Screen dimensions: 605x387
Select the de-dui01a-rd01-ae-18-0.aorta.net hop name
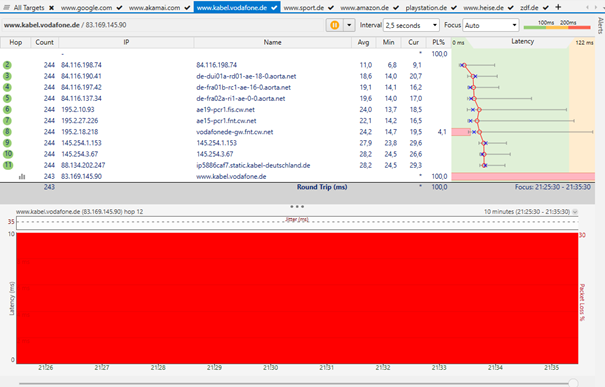click(x=246, y=76)
